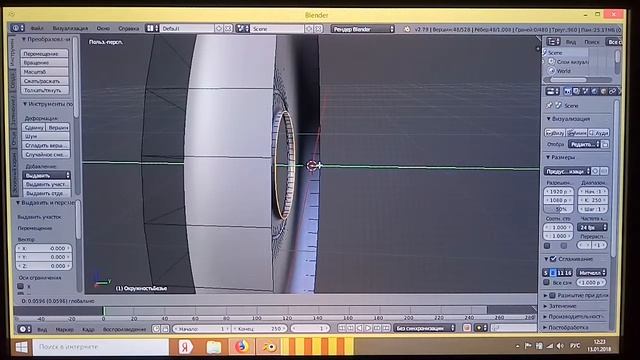The height and width of the screenshot is (360, 640).
Task: Adjust the 50% resolution percentage slider
Action: pos(558,209)
